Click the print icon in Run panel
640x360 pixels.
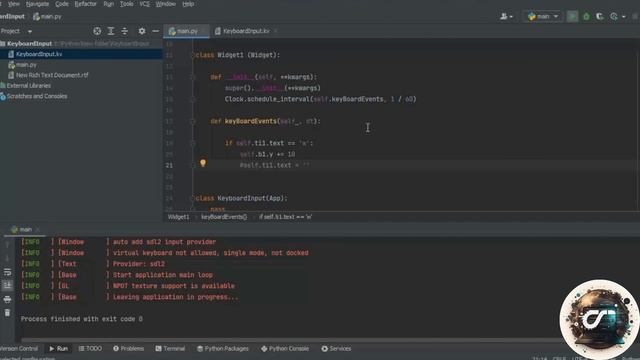[x=7, y=299]
